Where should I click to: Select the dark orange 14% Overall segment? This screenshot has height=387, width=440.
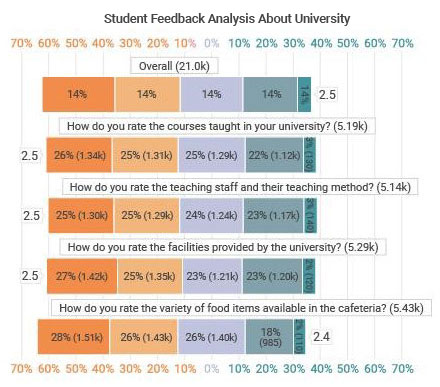click(x=78, y=94)
